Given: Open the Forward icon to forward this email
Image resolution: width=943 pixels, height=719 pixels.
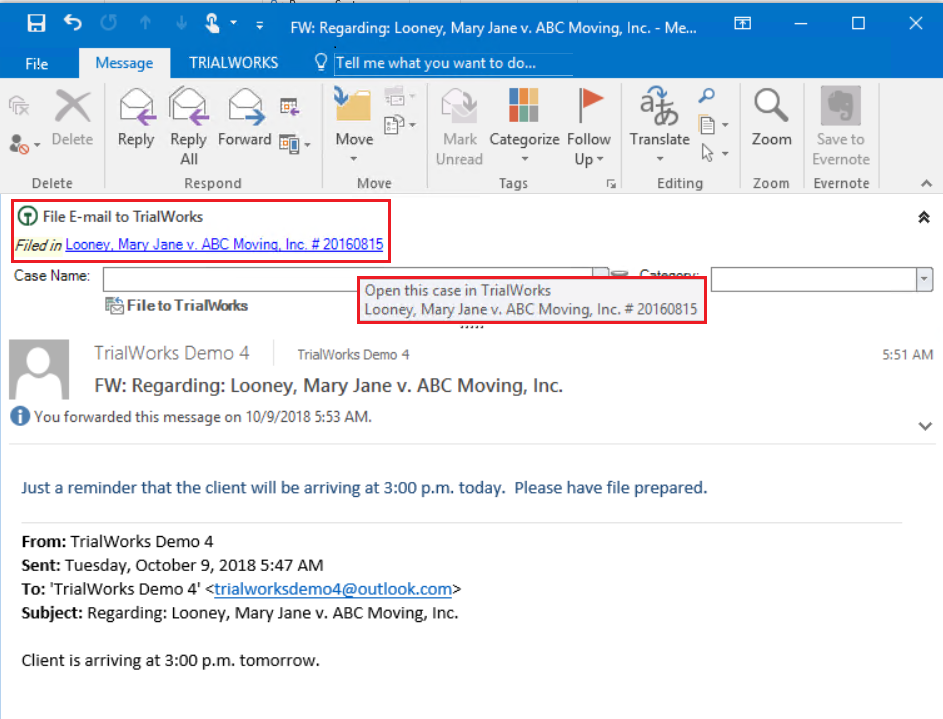Looking at the screenshot, I should 244,110.
